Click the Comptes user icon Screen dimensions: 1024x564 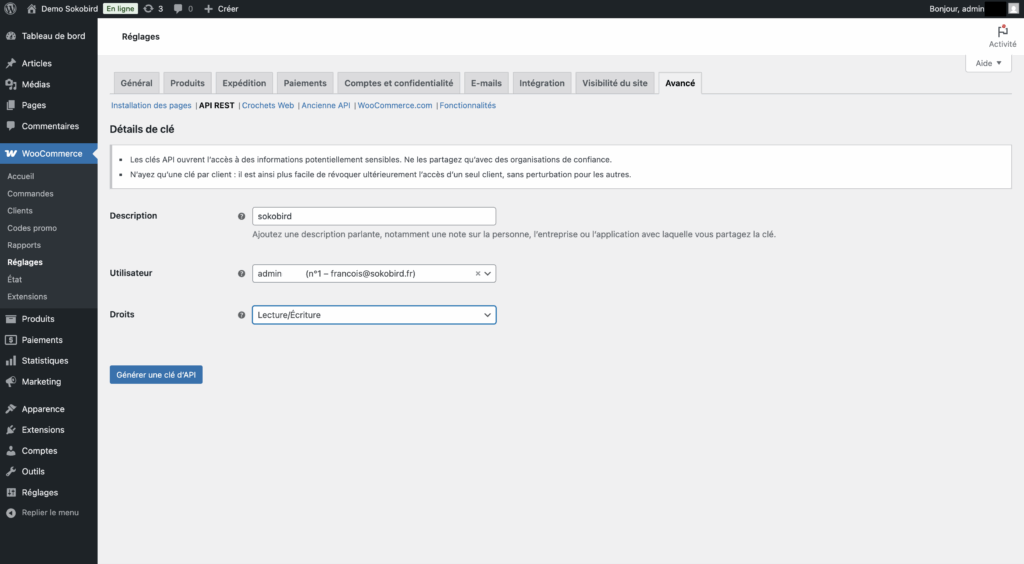[11, 450]
